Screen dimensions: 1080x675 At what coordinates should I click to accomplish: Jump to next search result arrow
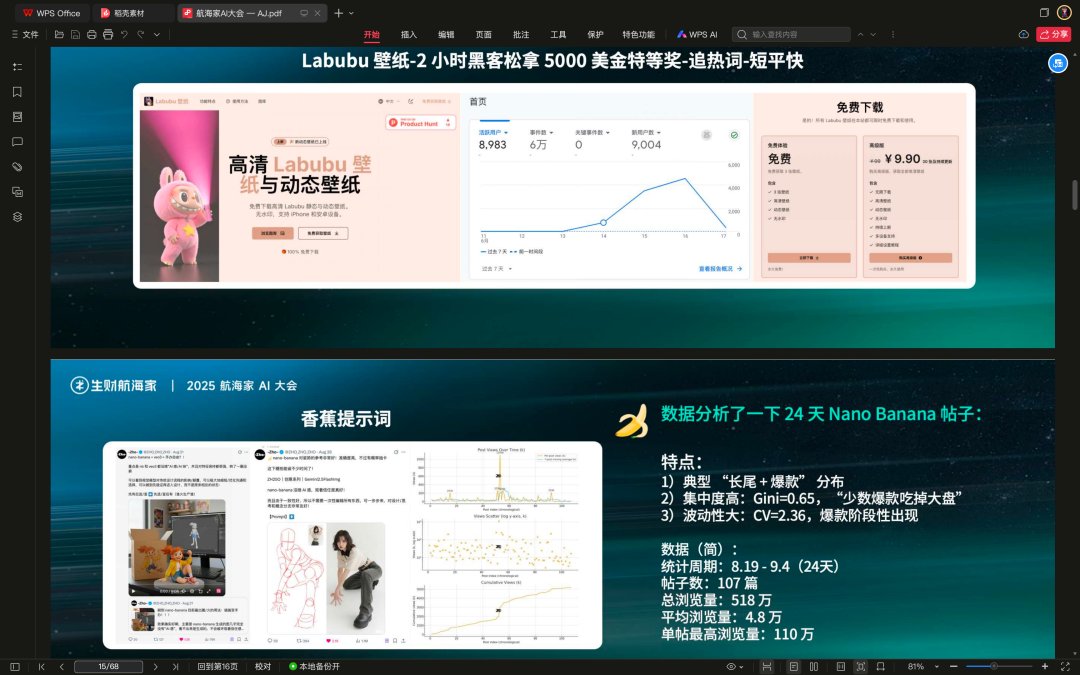coord(873,34)
